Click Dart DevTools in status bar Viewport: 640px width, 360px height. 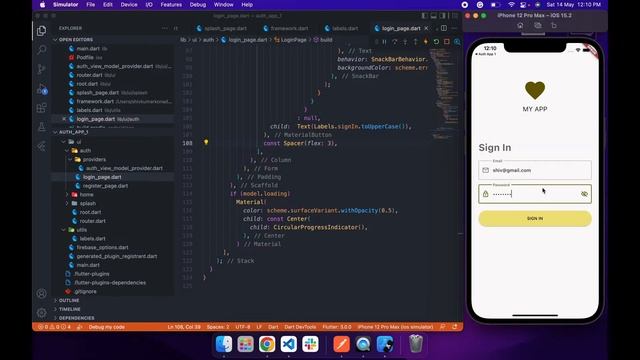[300, 327]
